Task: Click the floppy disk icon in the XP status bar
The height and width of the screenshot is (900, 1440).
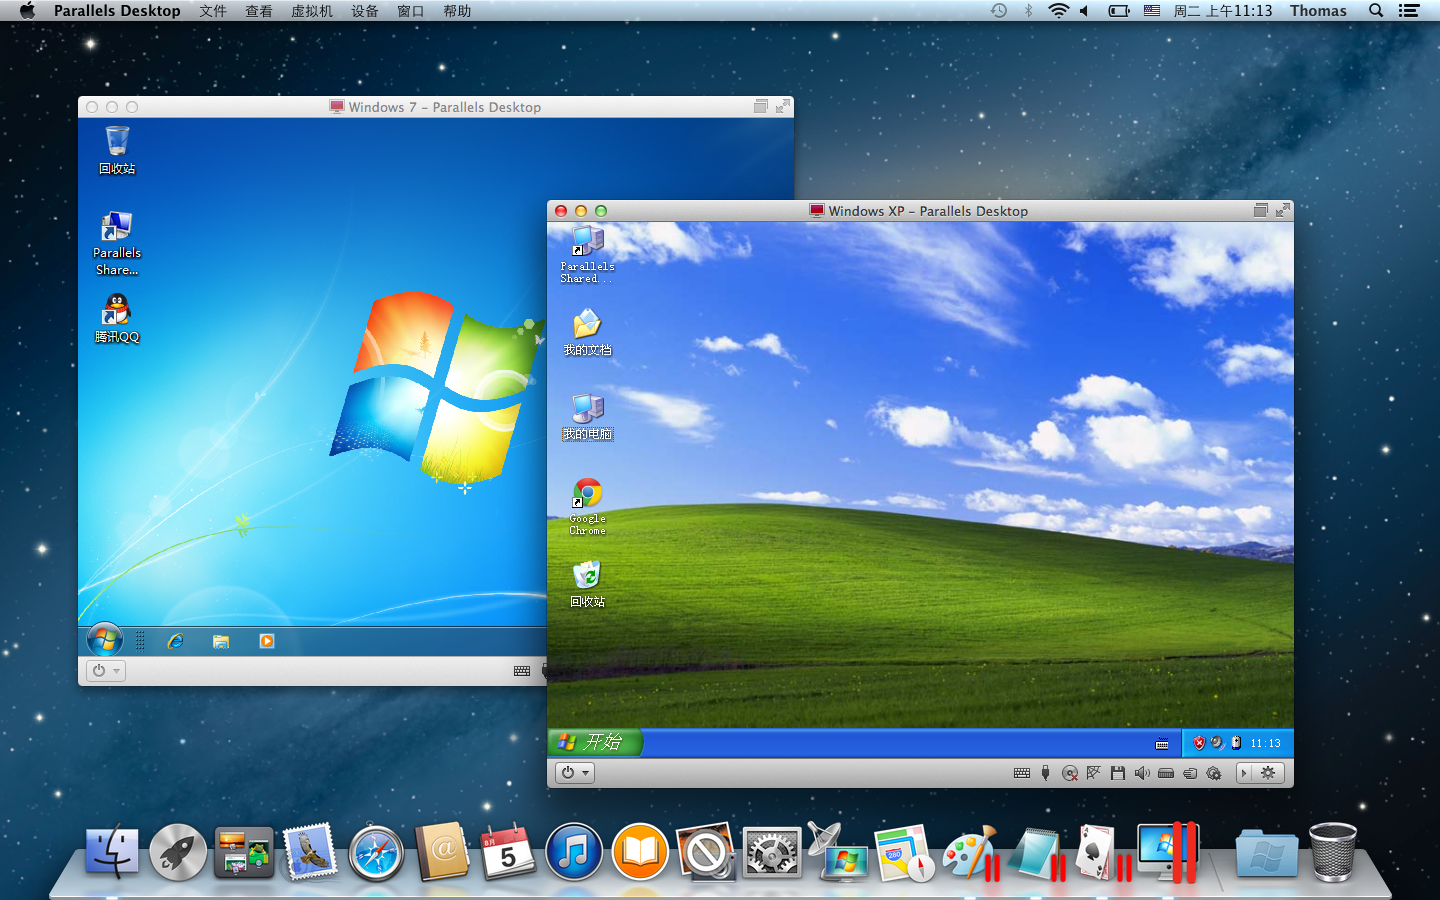Action: pyautogui.click(x=1117, y=773)
